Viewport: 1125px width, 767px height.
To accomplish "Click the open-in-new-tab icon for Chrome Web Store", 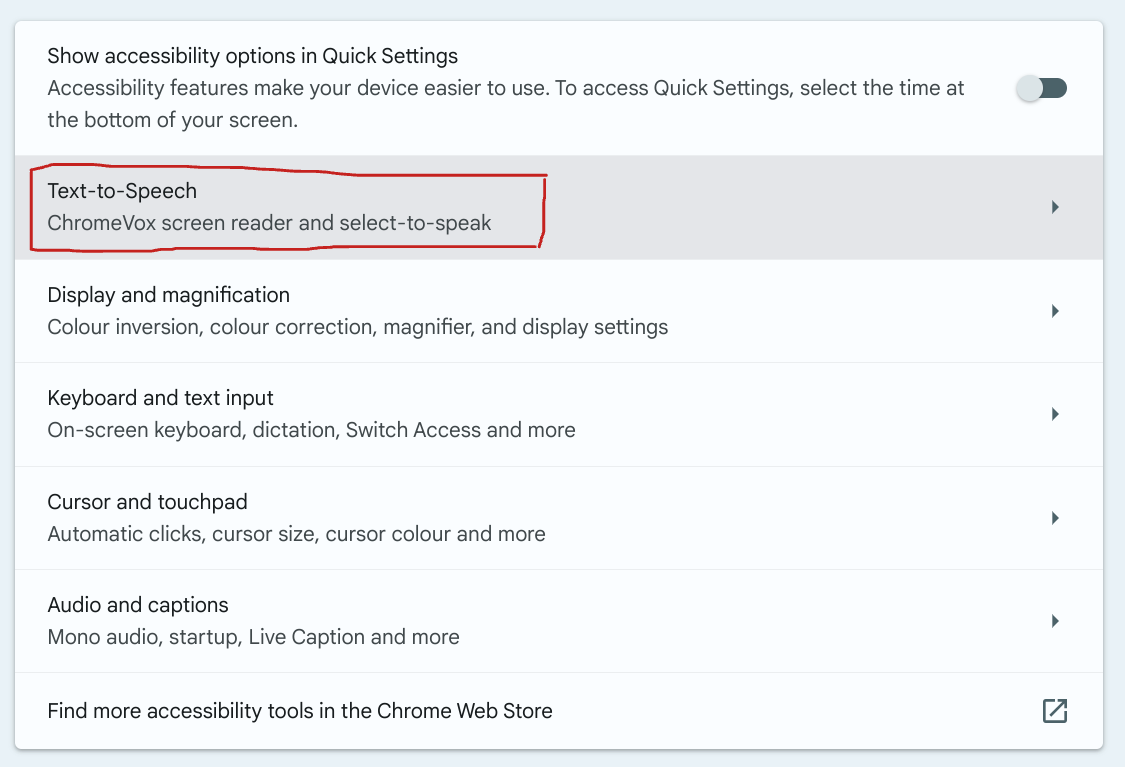I will click(1054, 711).
